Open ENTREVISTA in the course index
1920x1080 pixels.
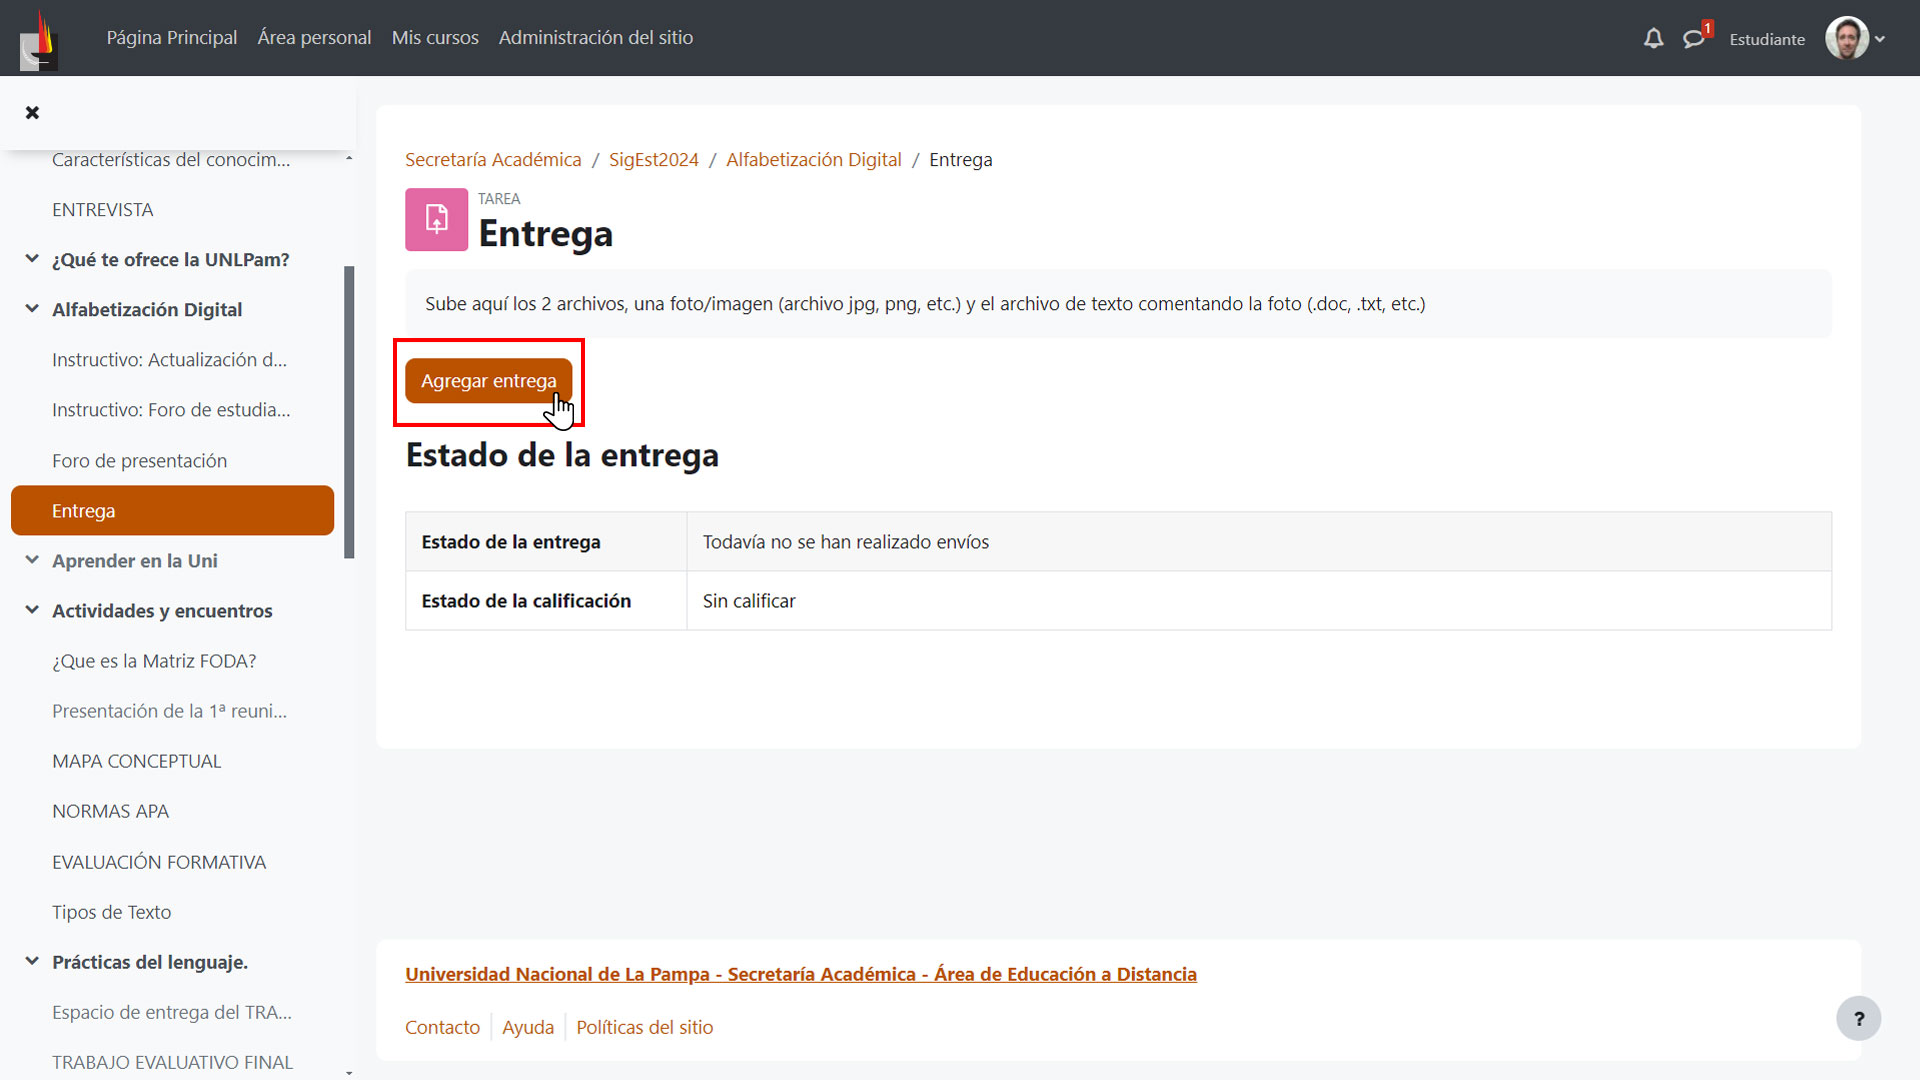103,210
